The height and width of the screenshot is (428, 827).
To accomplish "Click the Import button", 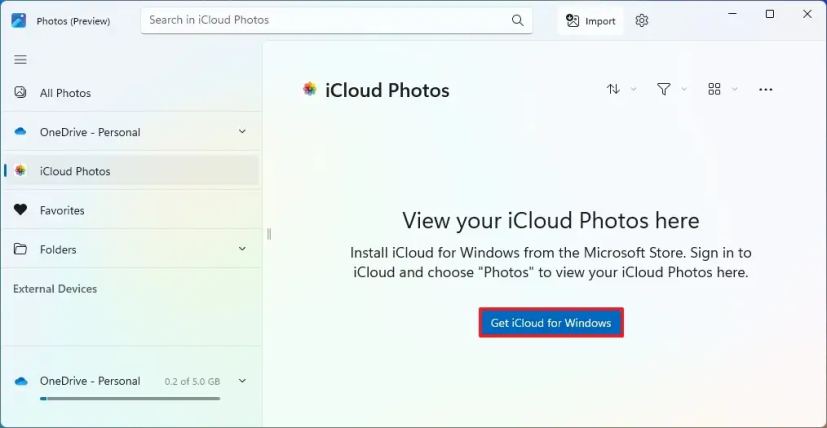I will pos(590,20).
